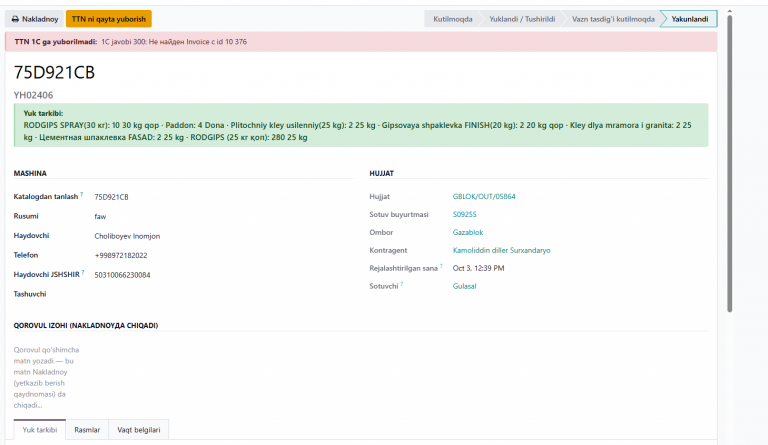Click driver name Choliboyev Inomjon
This screenshot has width=768, height=445.
pos(127,236)
